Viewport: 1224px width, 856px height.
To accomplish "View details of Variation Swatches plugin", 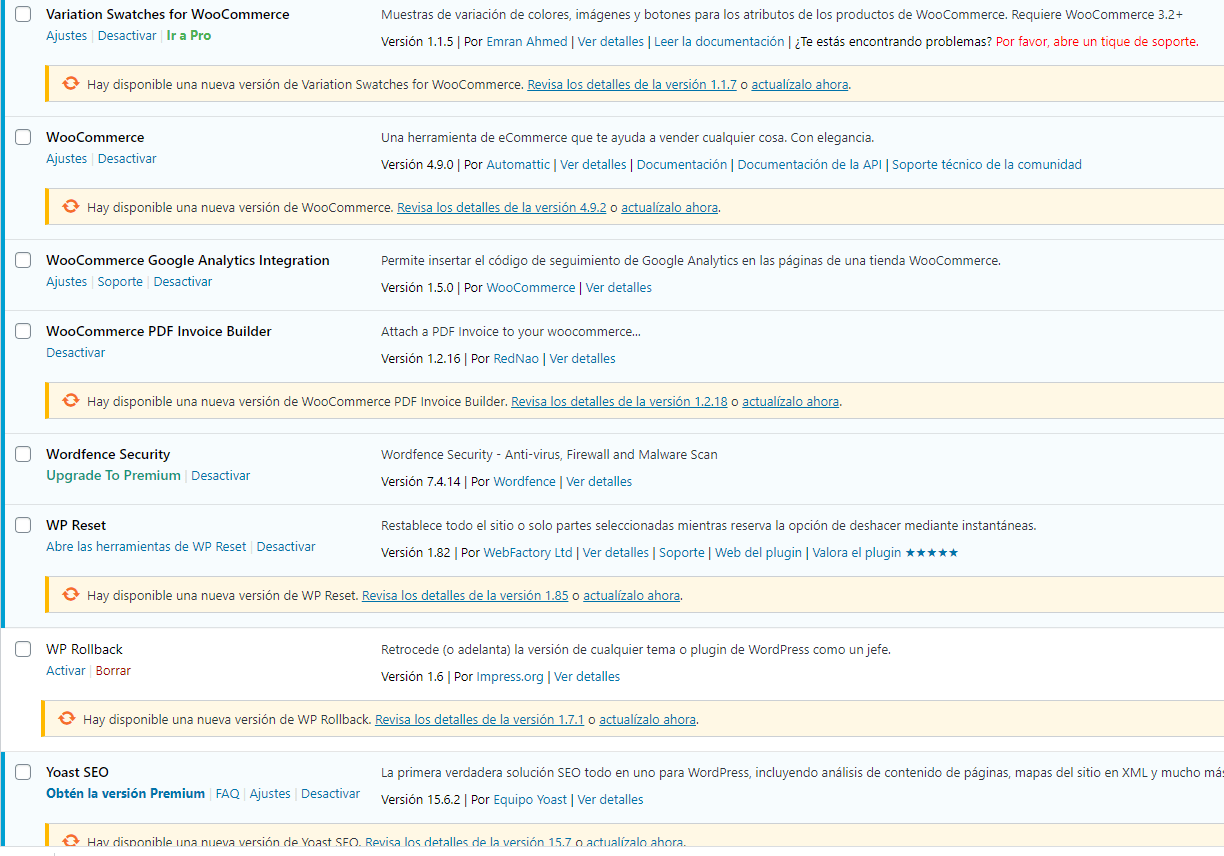I will (x=611, y=42).
